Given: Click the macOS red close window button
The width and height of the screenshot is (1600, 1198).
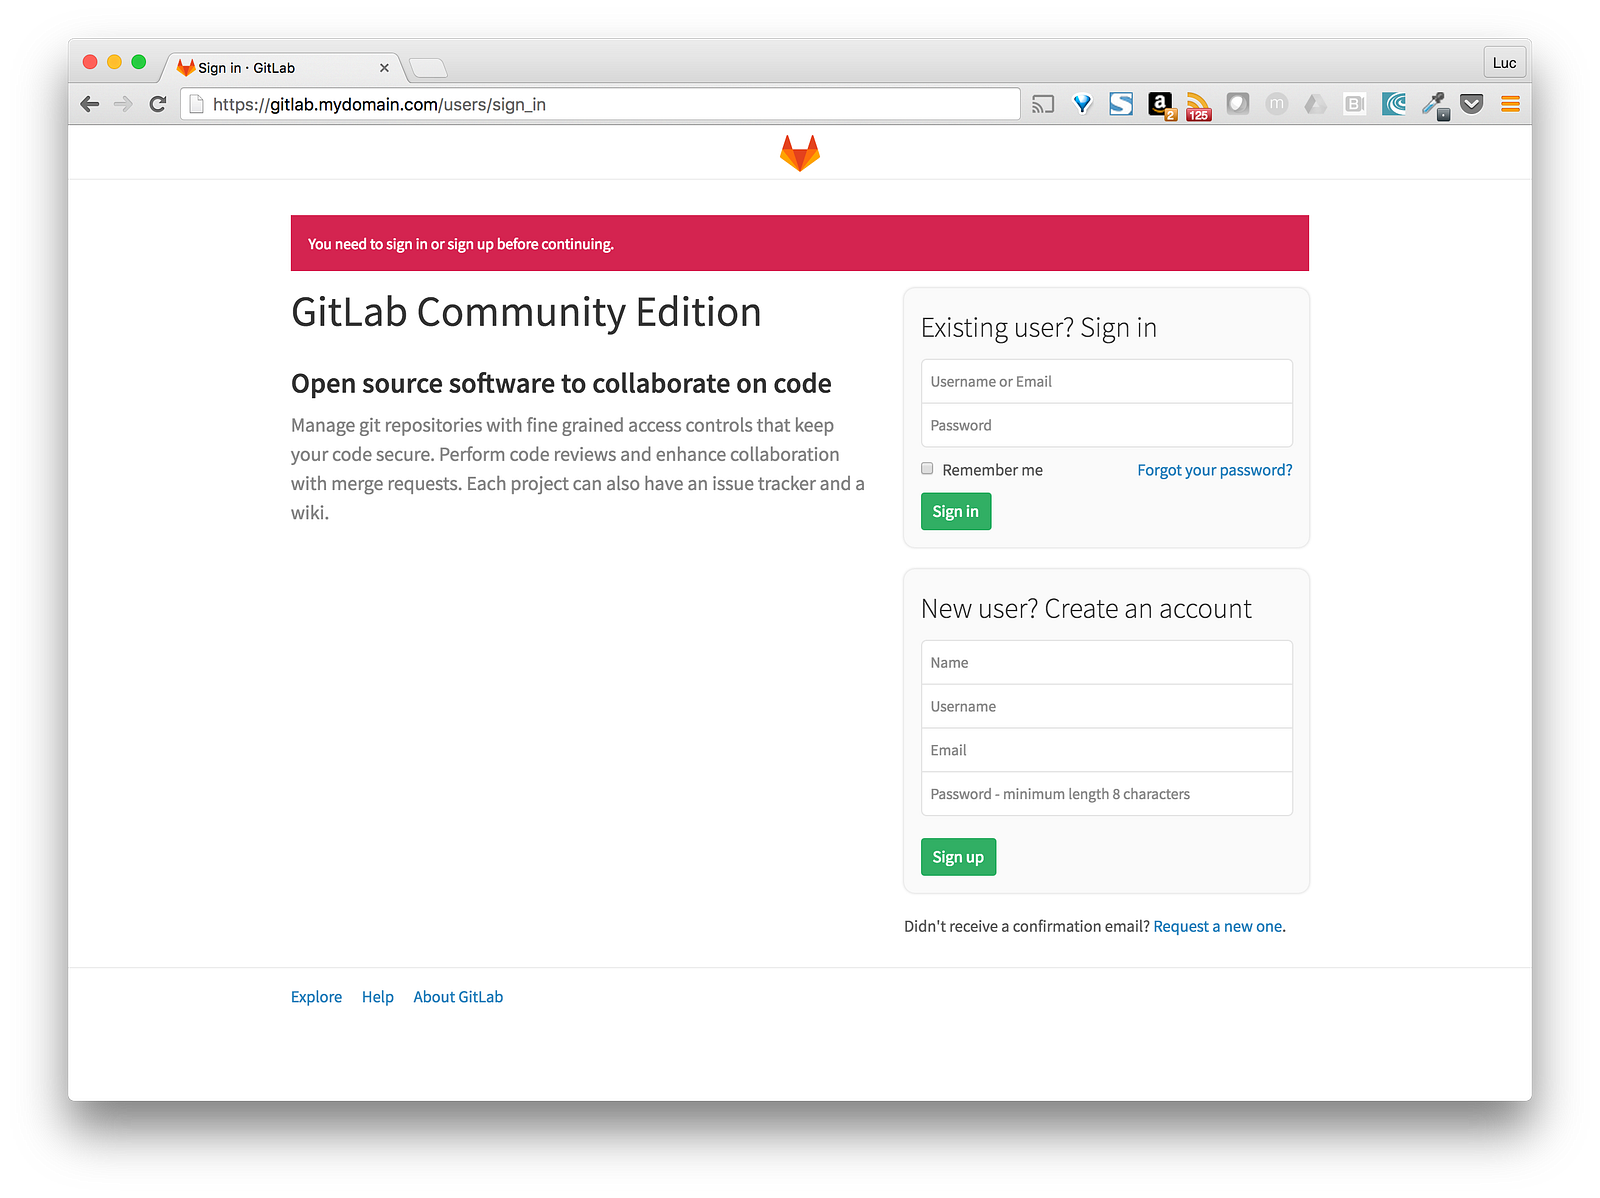Looking at the screenshot, I should 90,62.
